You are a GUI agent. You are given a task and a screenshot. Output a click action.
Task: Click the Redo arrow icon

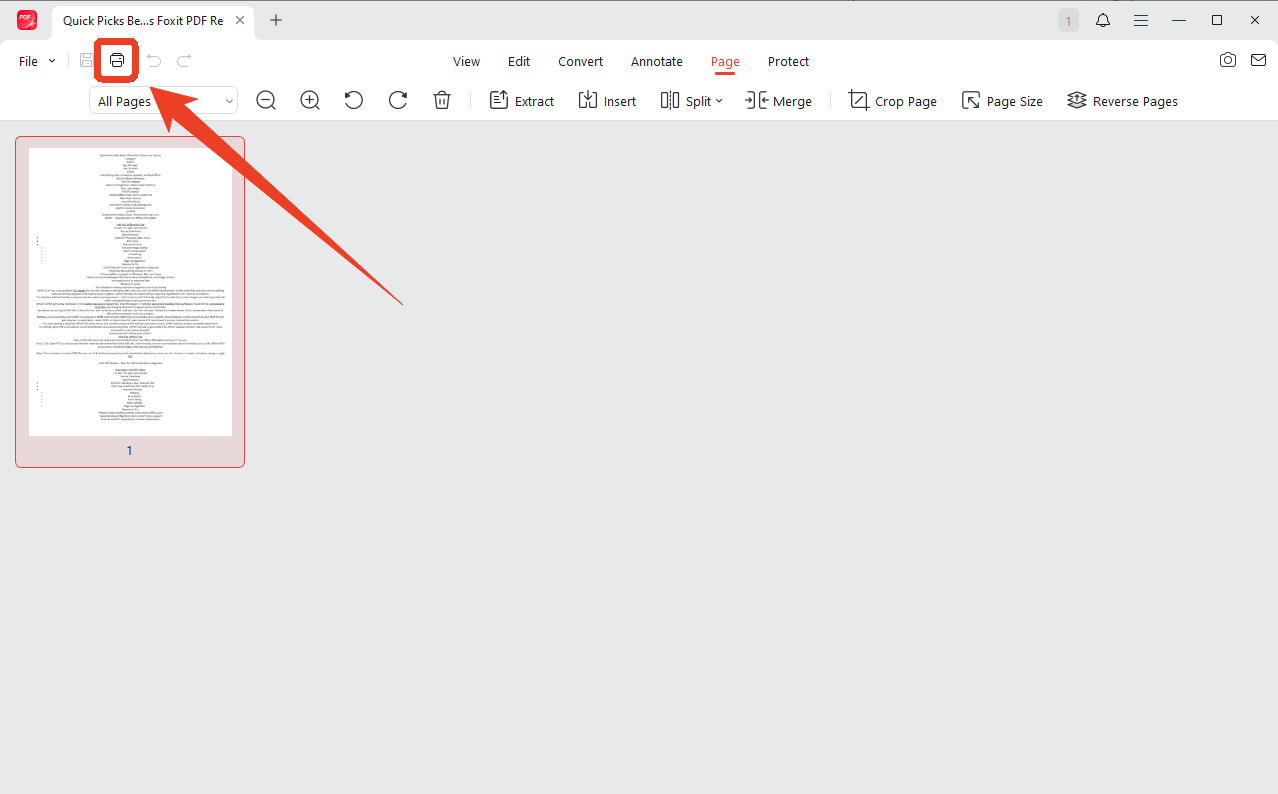[184, 61]
